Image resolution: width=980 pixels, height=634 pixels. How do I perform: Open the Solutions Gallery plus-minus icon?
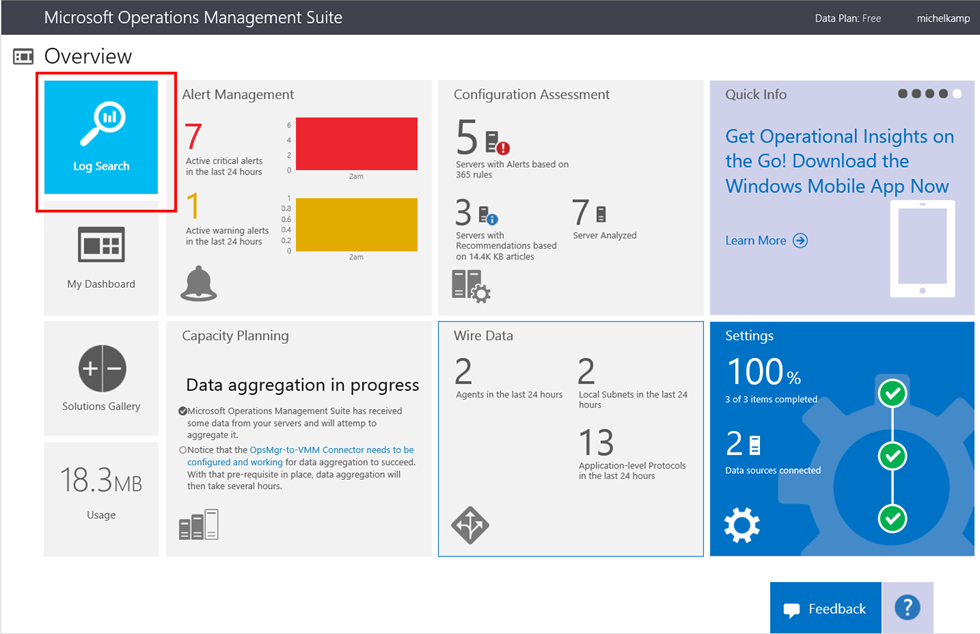102,368
